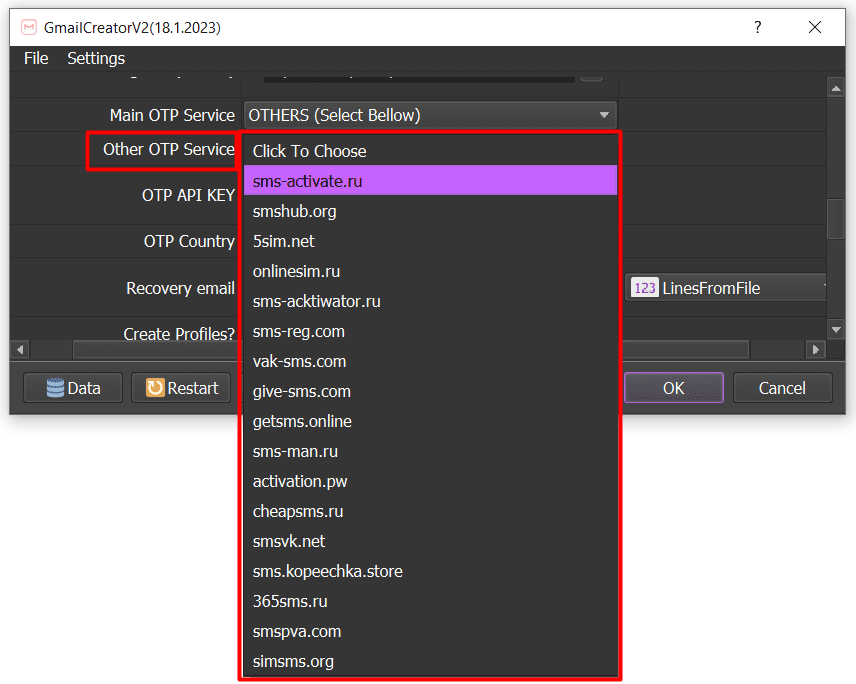Click the GmailCreatorV2 app icon

pos(29,27)
